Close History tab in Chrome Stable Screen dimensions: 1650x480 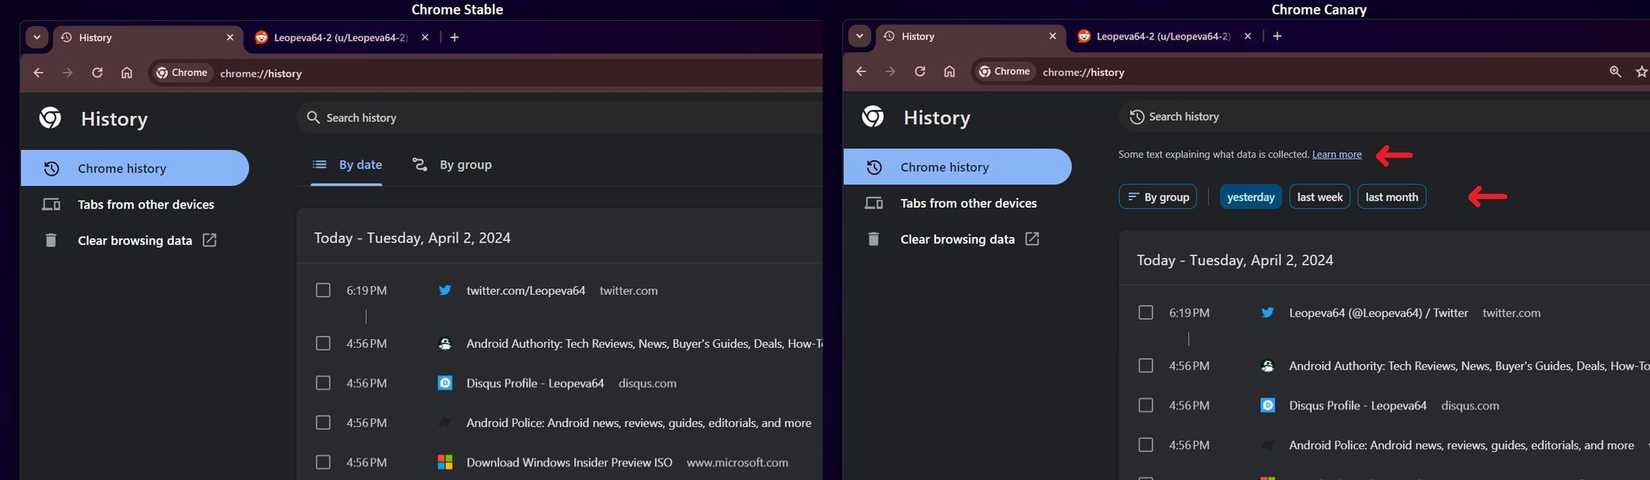[x=230, y=37]
